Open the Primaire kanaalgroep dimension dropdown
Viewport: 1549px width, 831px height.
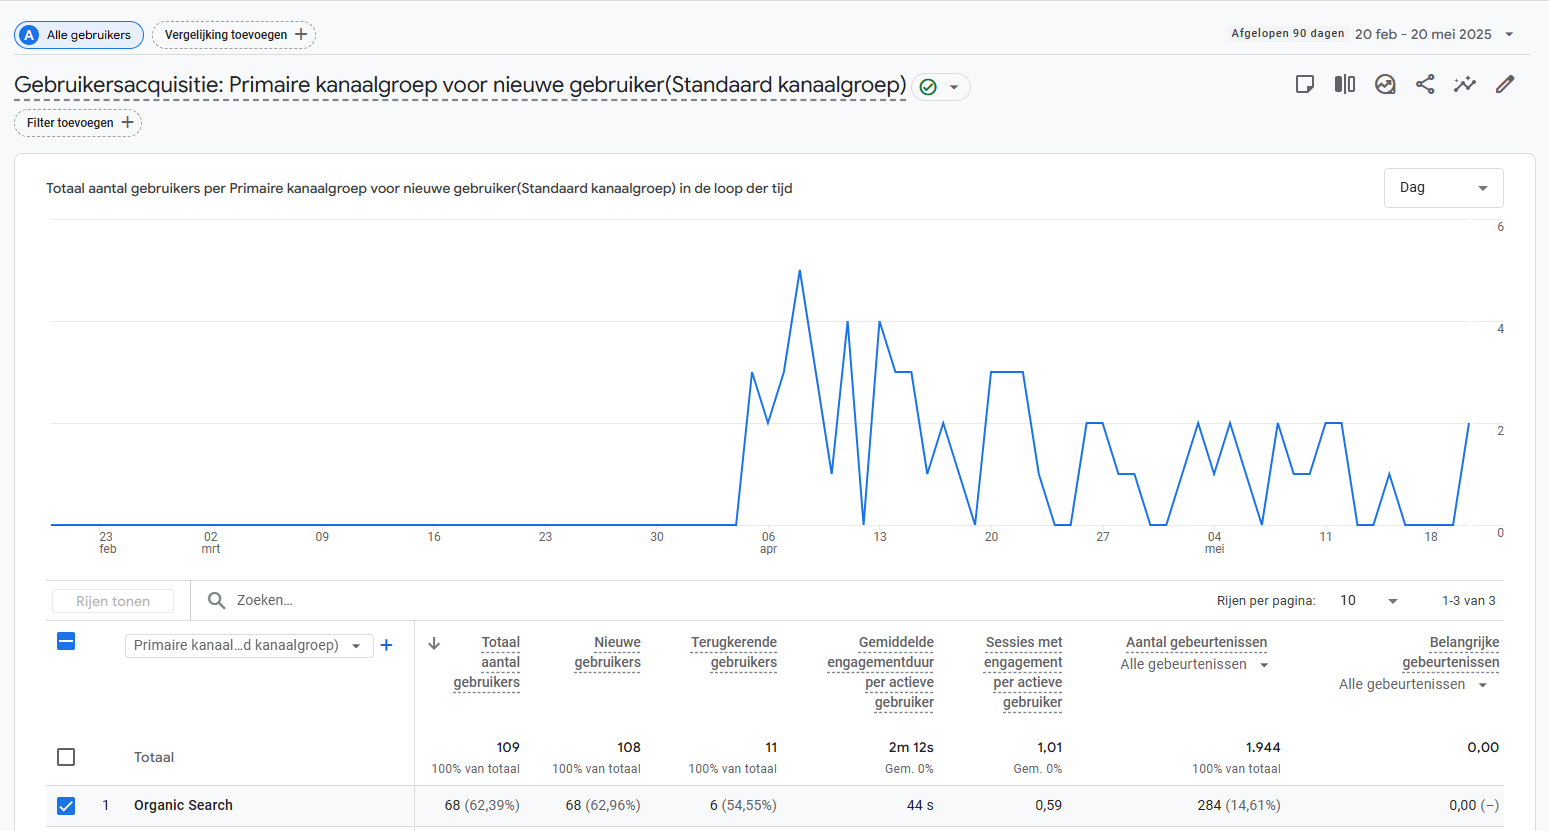click(249, 645)
